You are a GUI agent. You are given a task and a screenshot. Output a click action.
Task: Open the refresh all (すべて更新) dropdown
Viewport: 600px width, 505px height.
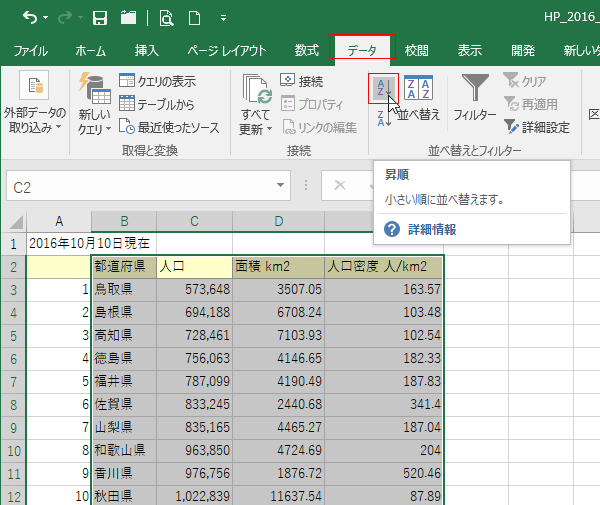(x=256, y=122)
